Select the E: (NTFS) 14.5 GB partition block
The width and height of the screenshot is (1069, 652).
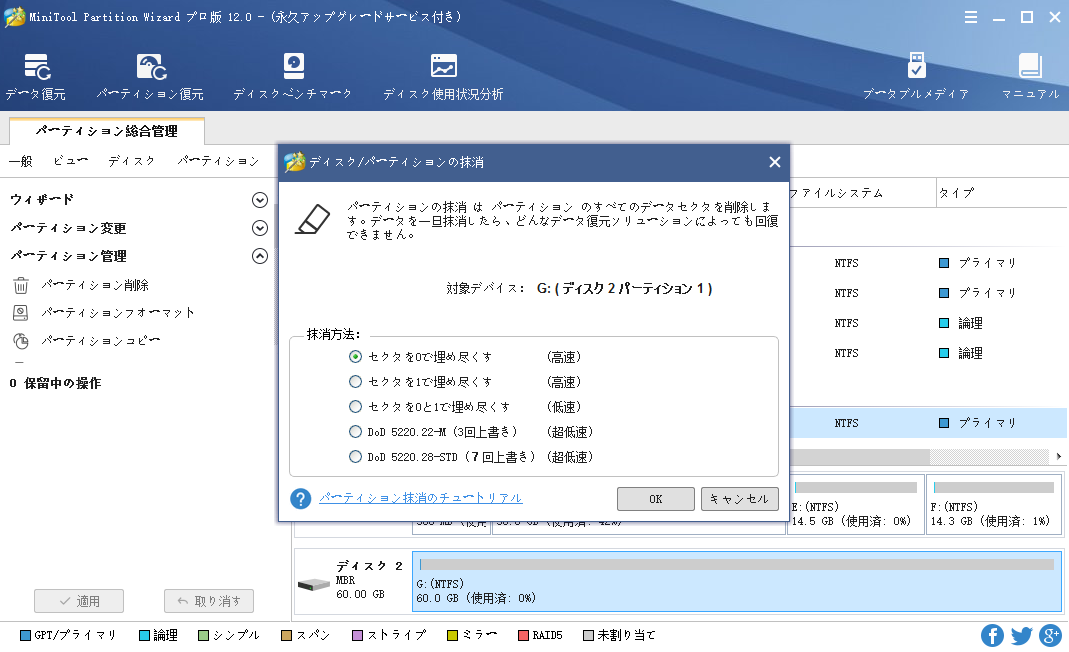(x=856, y=505)
